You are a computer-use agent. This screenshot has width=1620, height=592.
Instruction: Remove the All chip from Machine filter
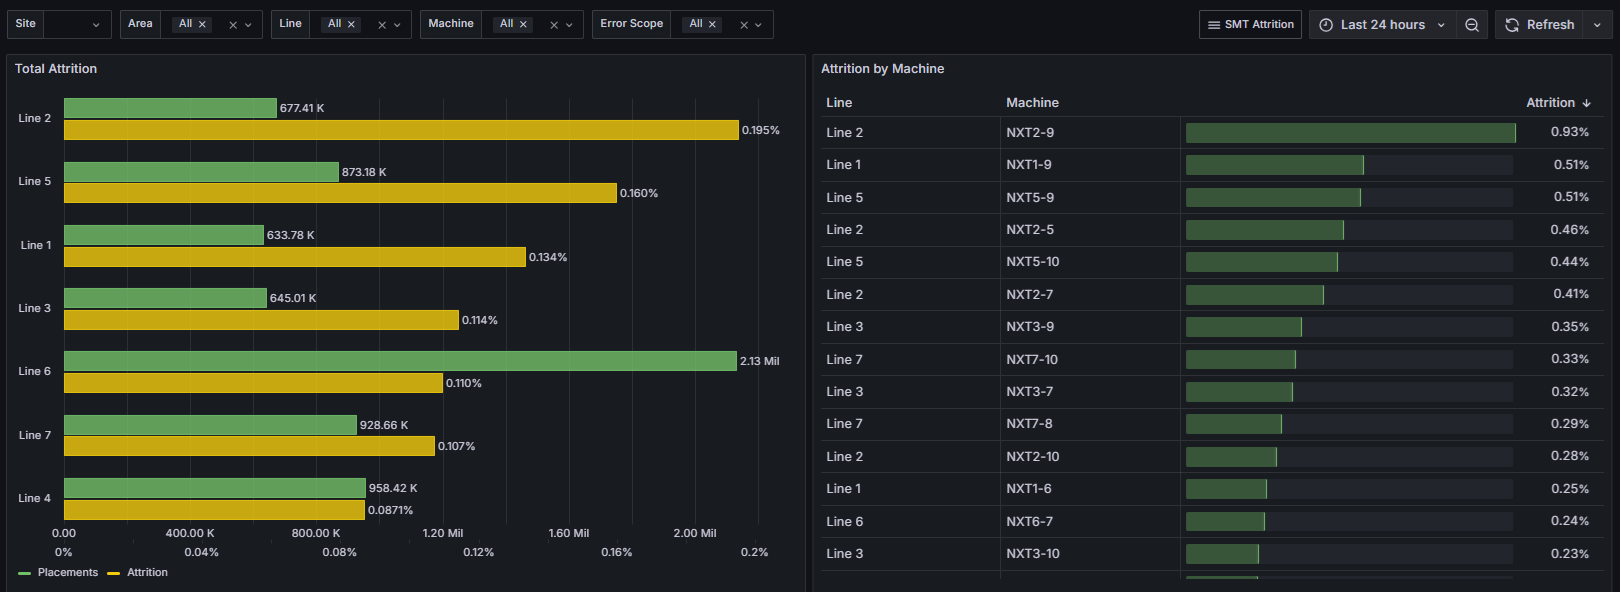pyautogui.click(x=523, y=25)
